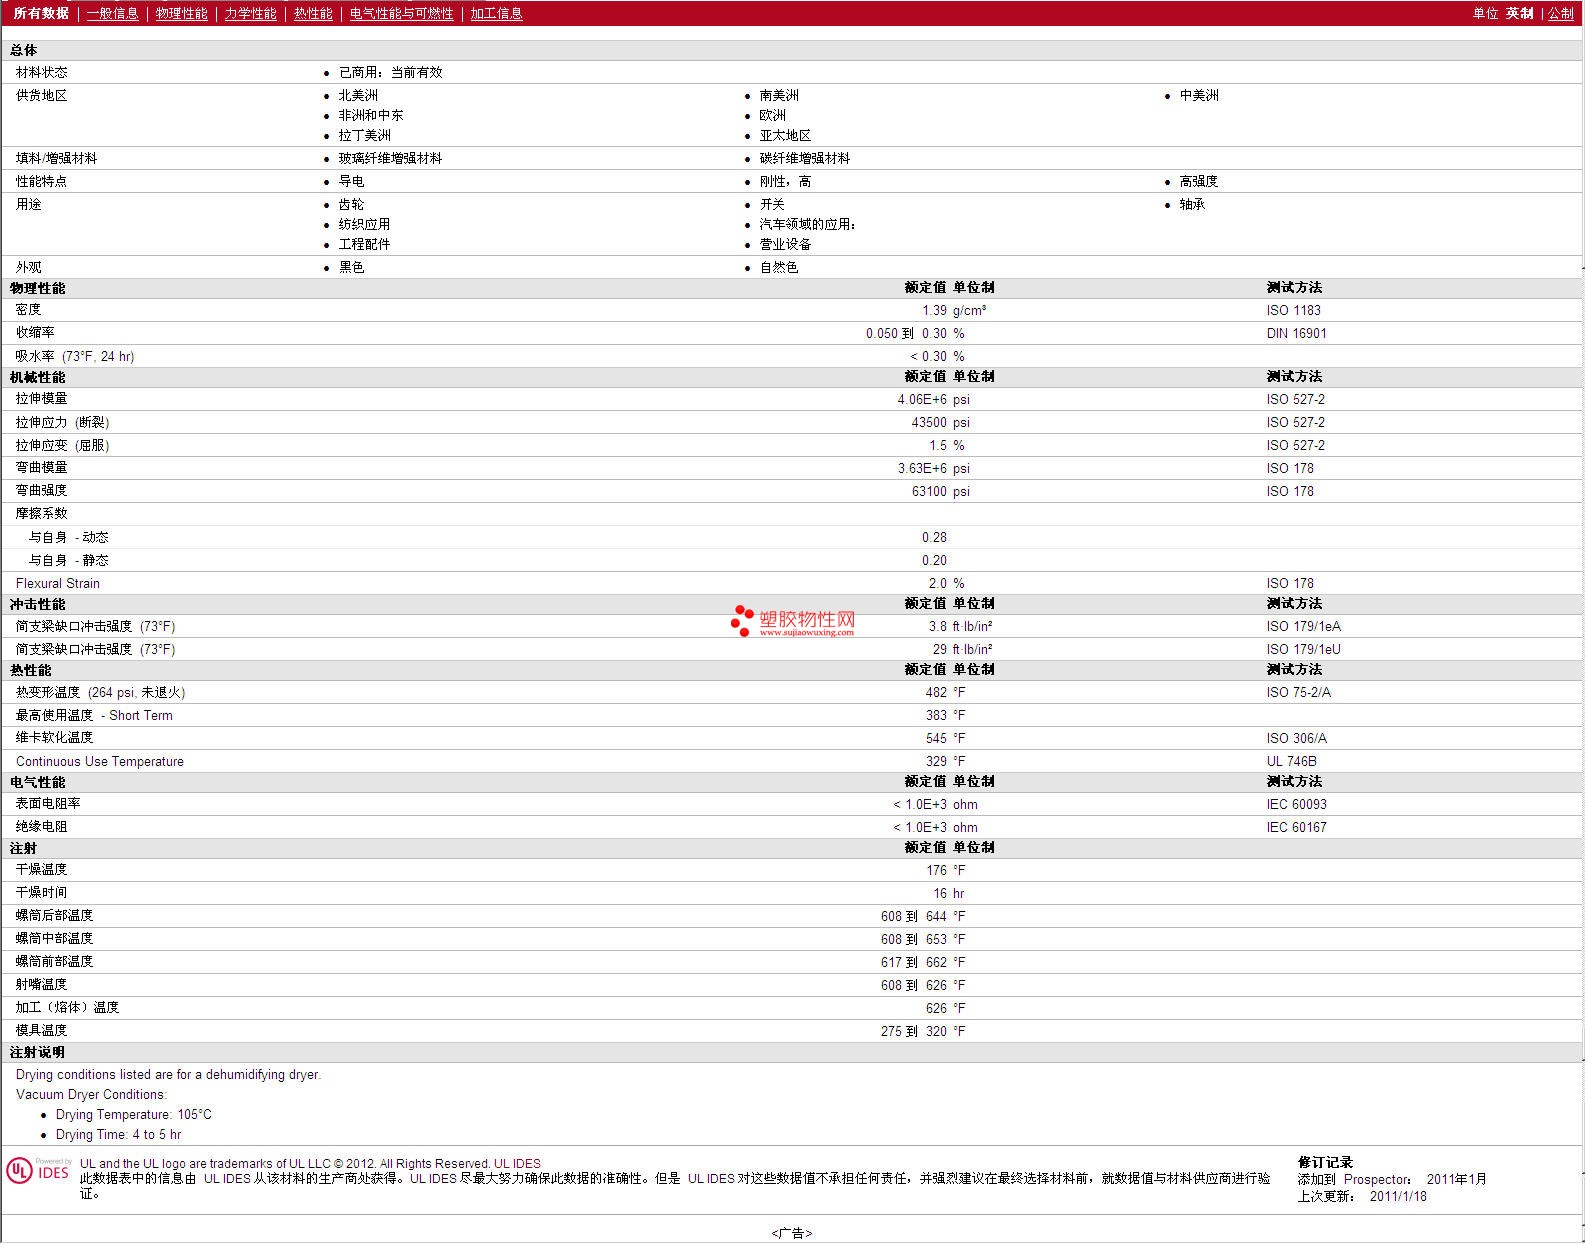Screen dimensions: 1585x1244
Task: Switch units to 公制
Action: [1560, 13]
